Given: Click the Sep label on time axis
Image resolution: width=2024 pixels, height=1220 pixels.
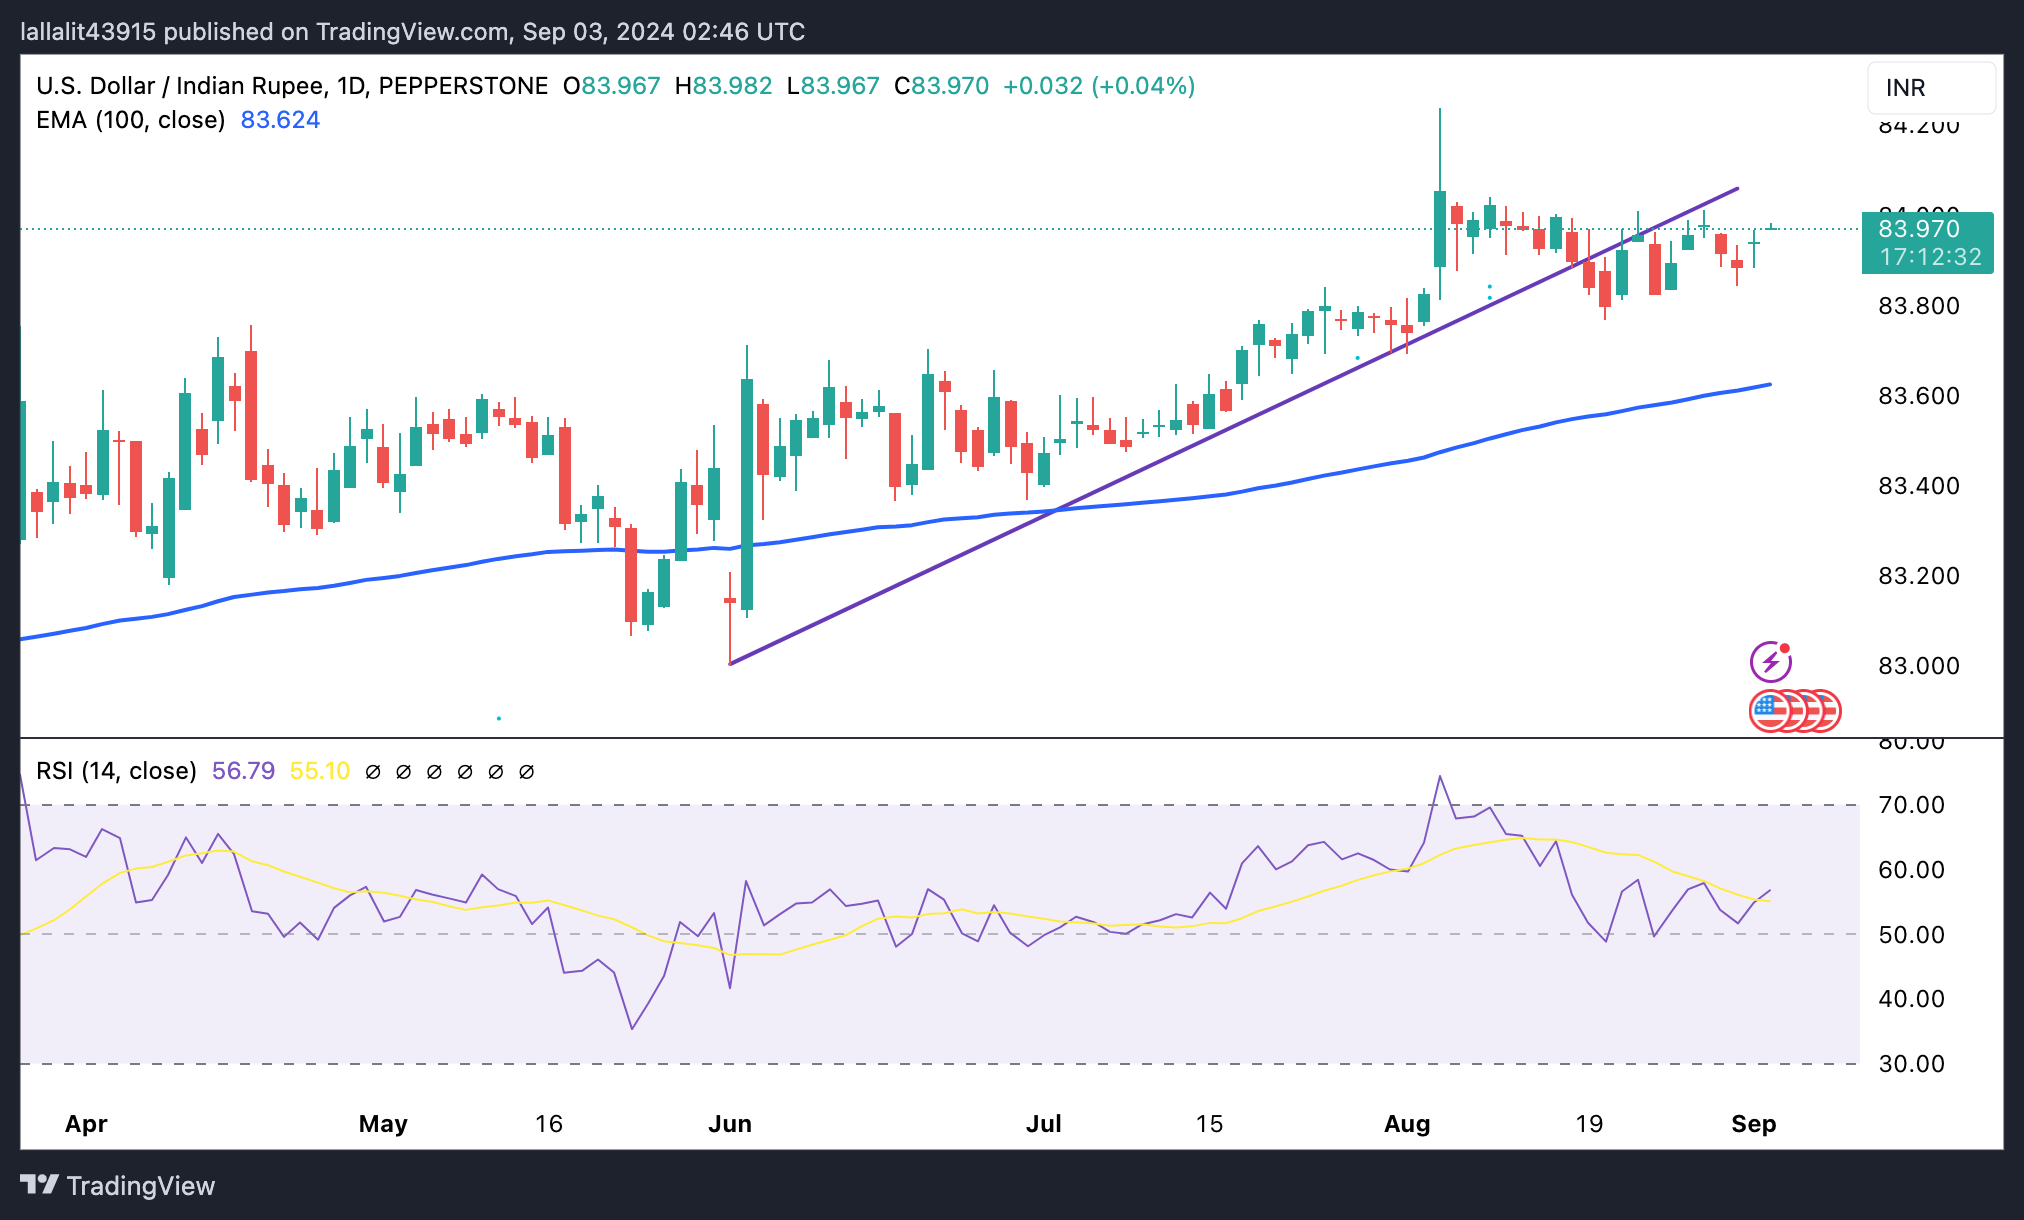Looking at the screenshot, I should click(x=1753, y=1124).
